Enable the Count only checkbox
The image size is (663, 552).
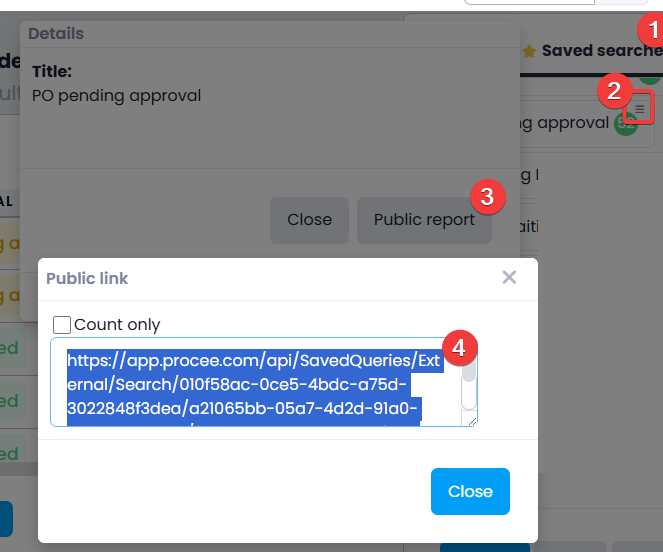pos(62,324)
